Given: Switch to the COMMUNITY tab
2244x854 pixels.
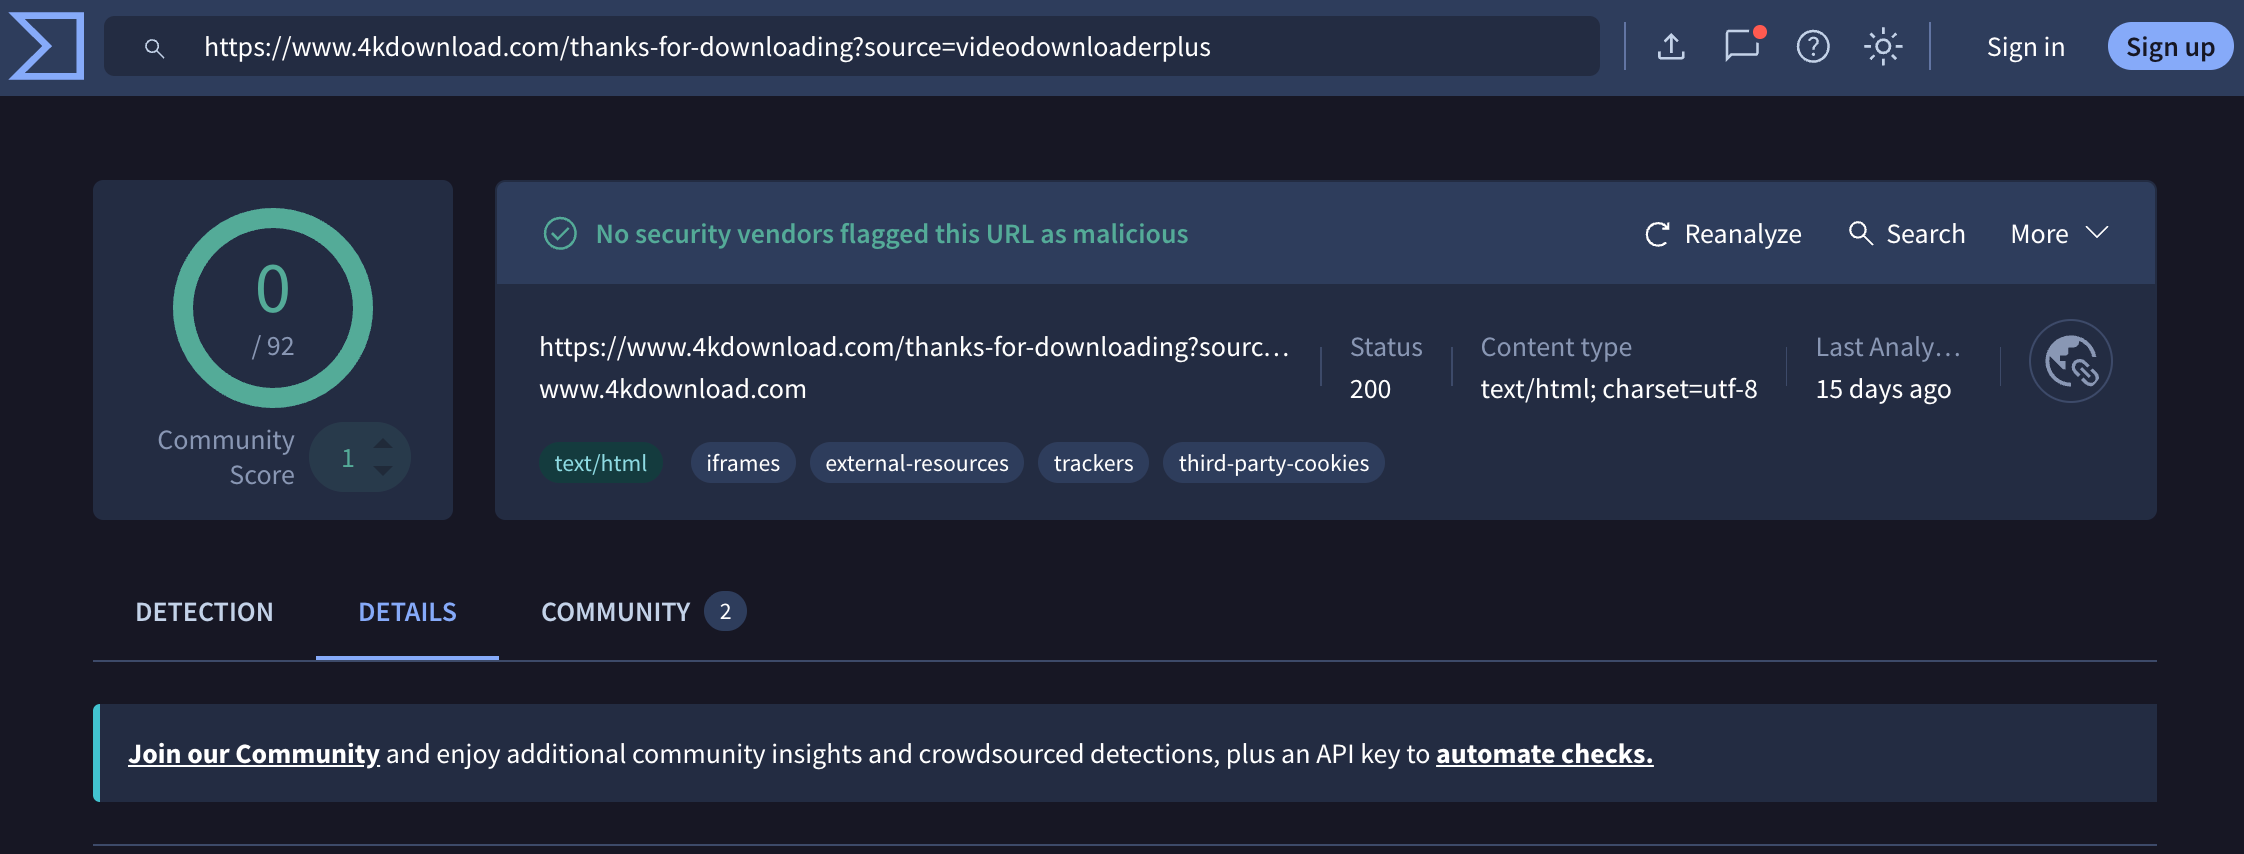Looking at the screenshot, I should 643,612.
